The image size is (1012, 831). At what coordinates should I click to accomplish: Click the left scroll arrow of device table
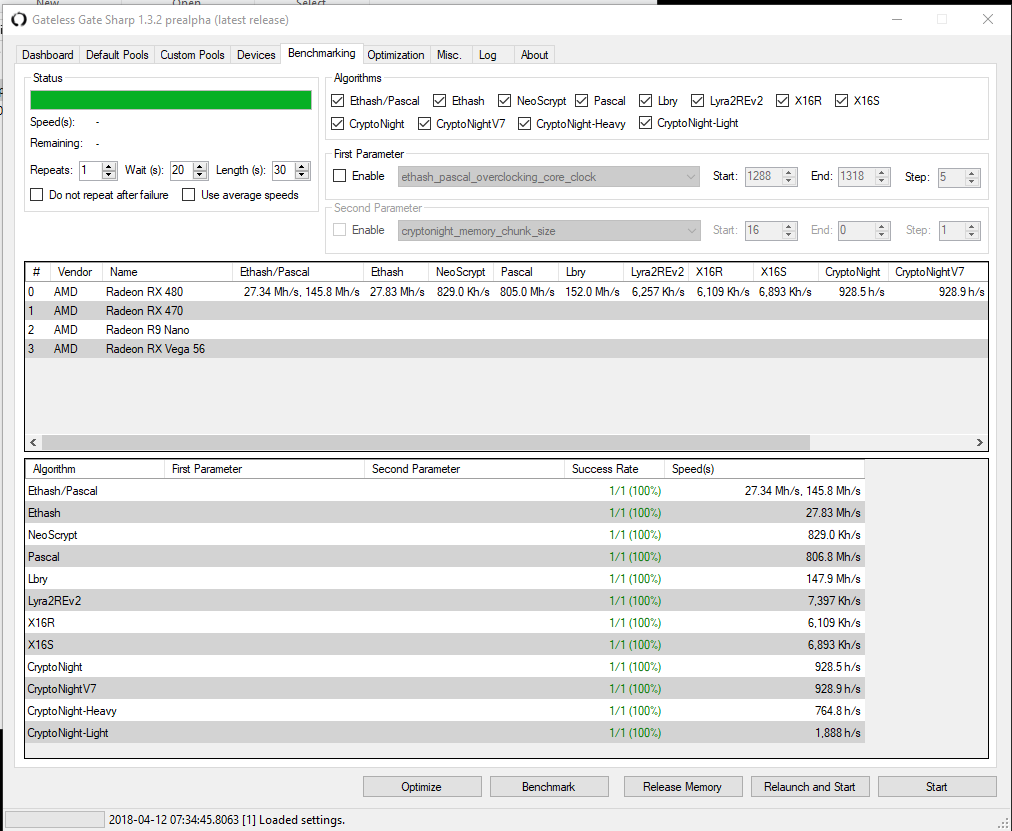(x=34, y=443)
